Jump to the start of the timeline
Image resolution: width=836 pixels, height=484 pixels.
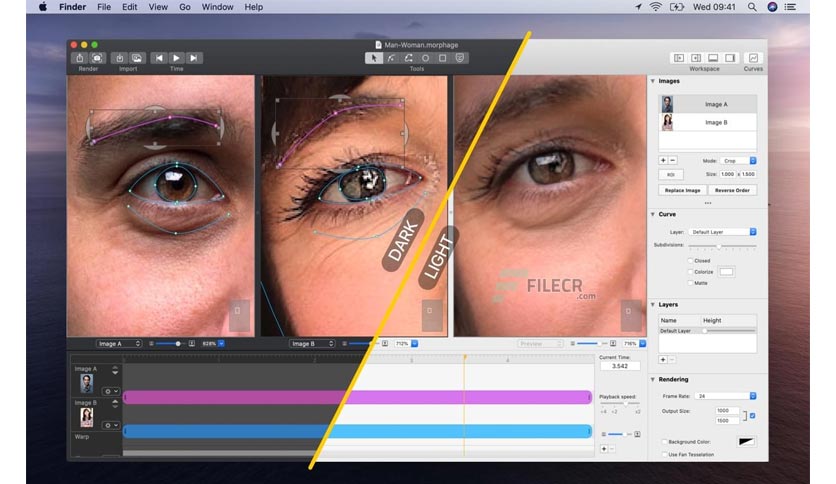tap(159, 58)
